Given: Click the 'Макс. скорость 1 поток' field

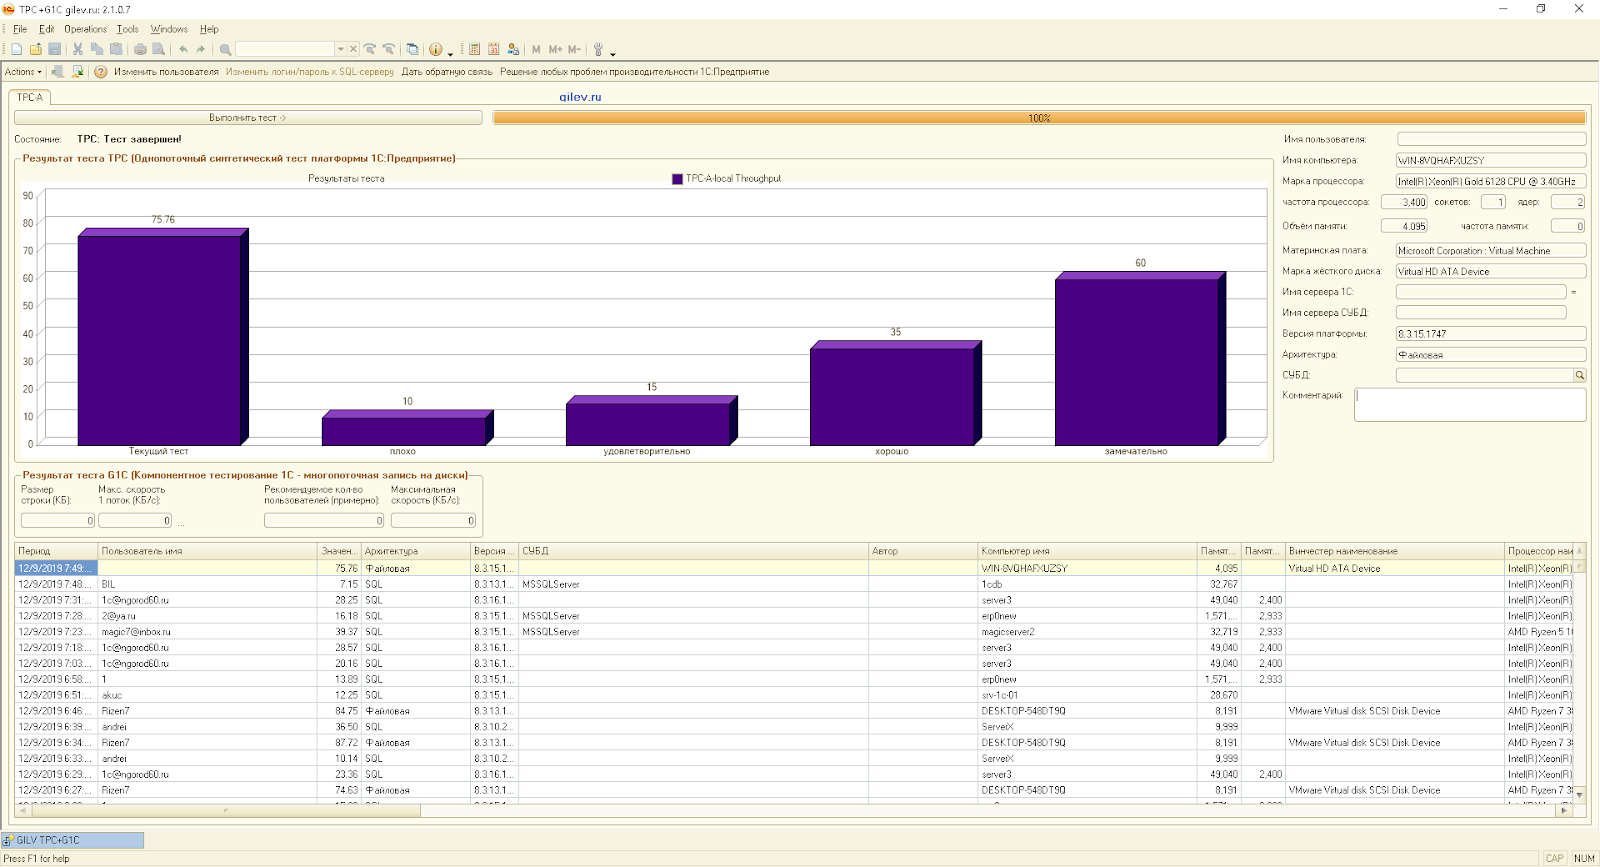Looking at the screenshot, I should pos(135,521).
